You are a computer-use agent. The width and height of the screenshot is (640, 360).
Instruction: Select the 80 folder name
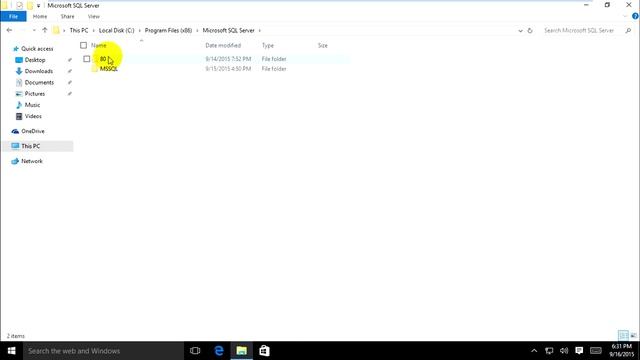(103, 59)
